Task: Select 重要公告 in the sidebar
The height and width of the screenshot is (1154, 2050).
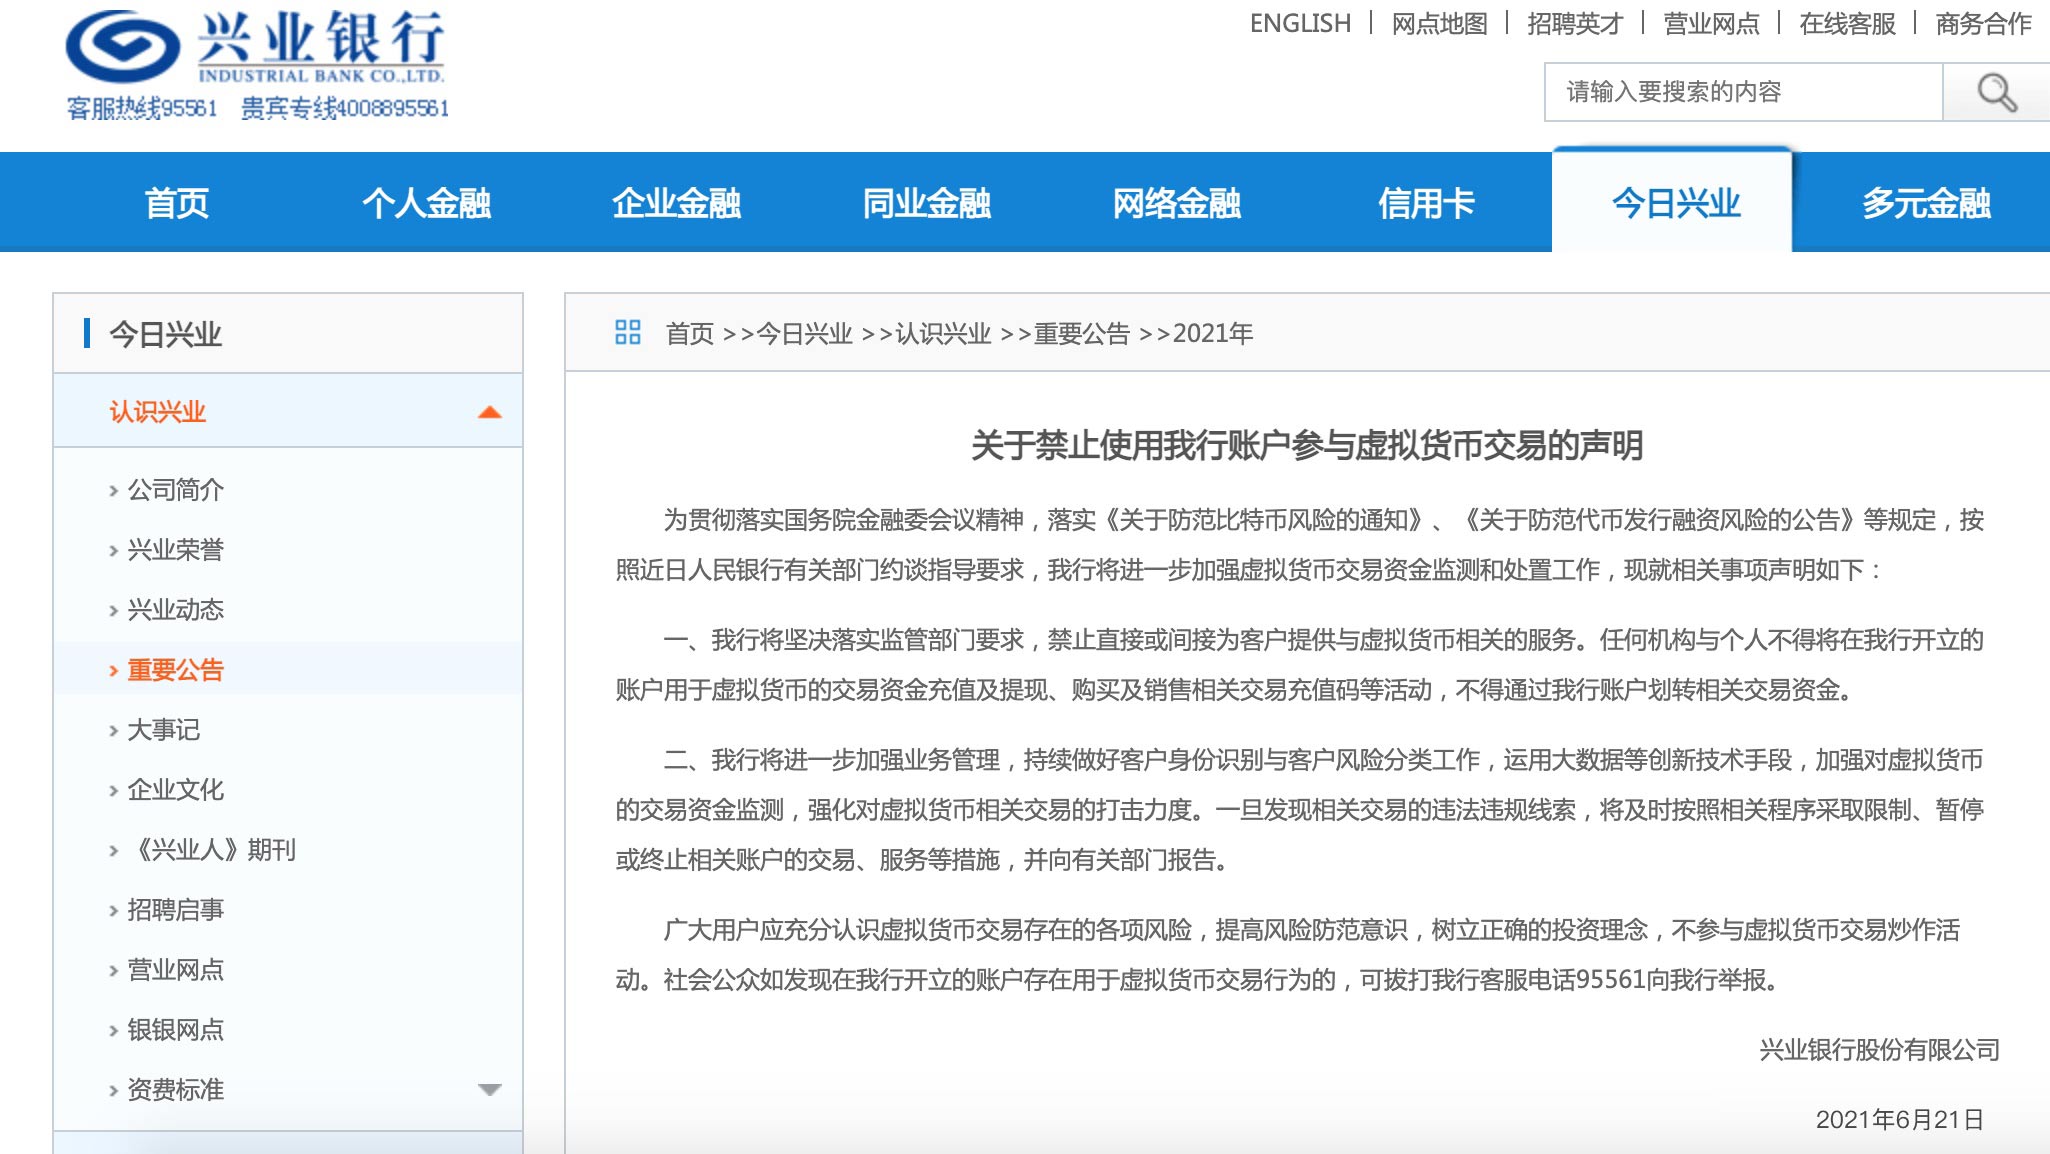Action: [x=175, y=670]
